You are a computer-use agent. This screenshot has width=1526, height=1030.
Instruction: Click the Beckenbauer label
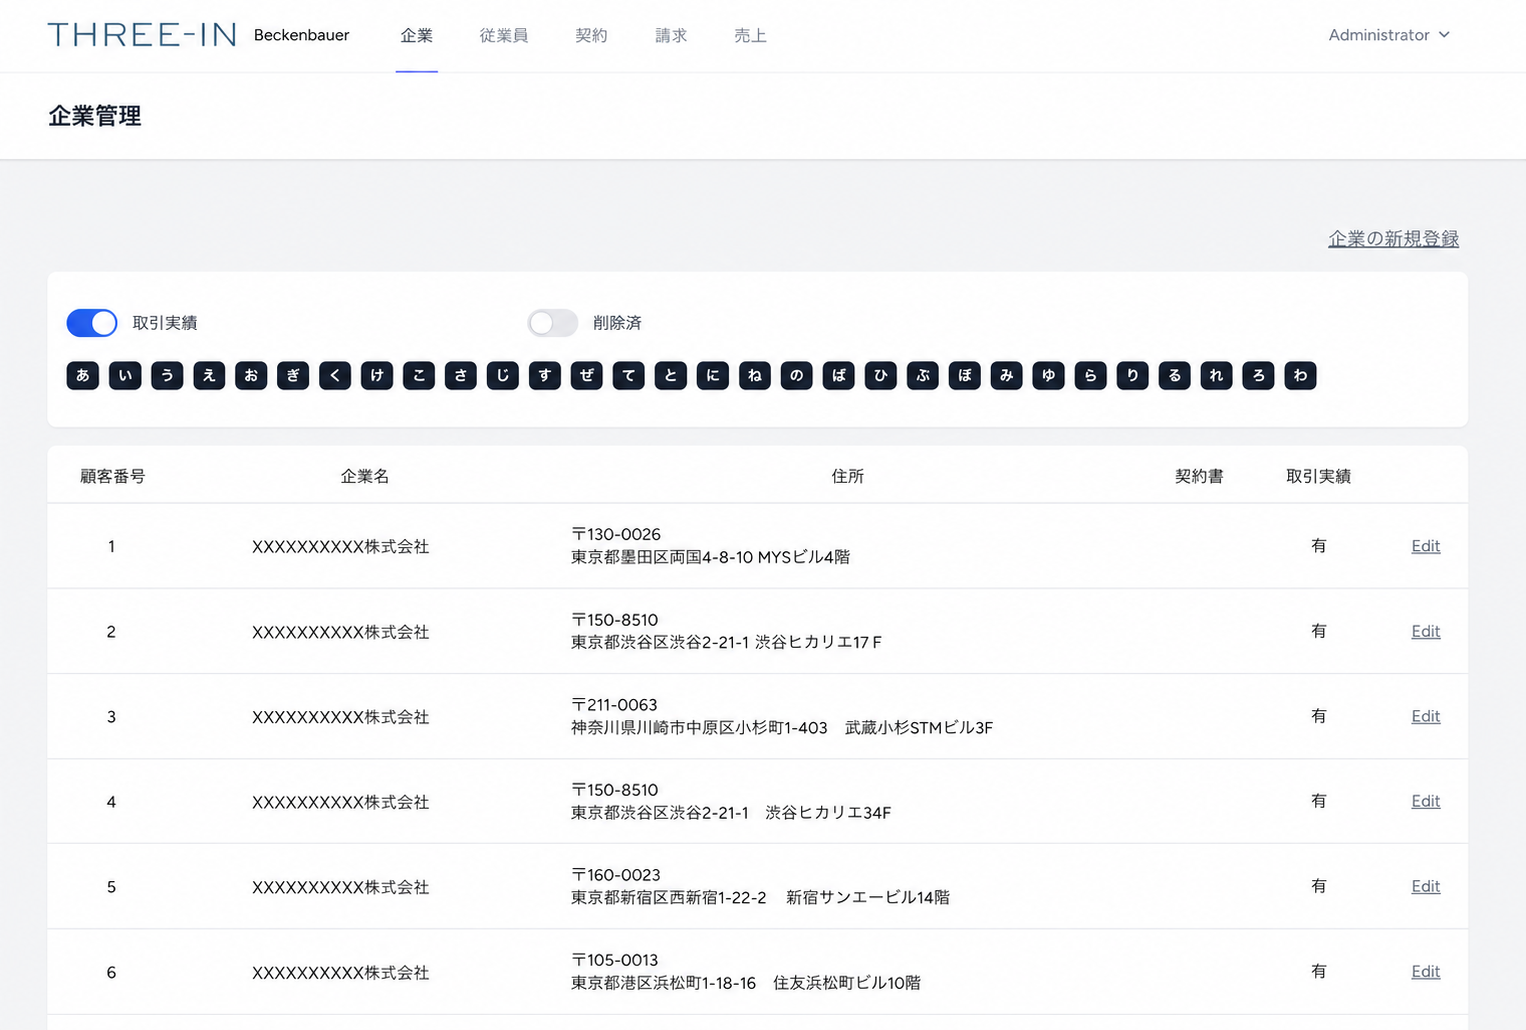302,35
